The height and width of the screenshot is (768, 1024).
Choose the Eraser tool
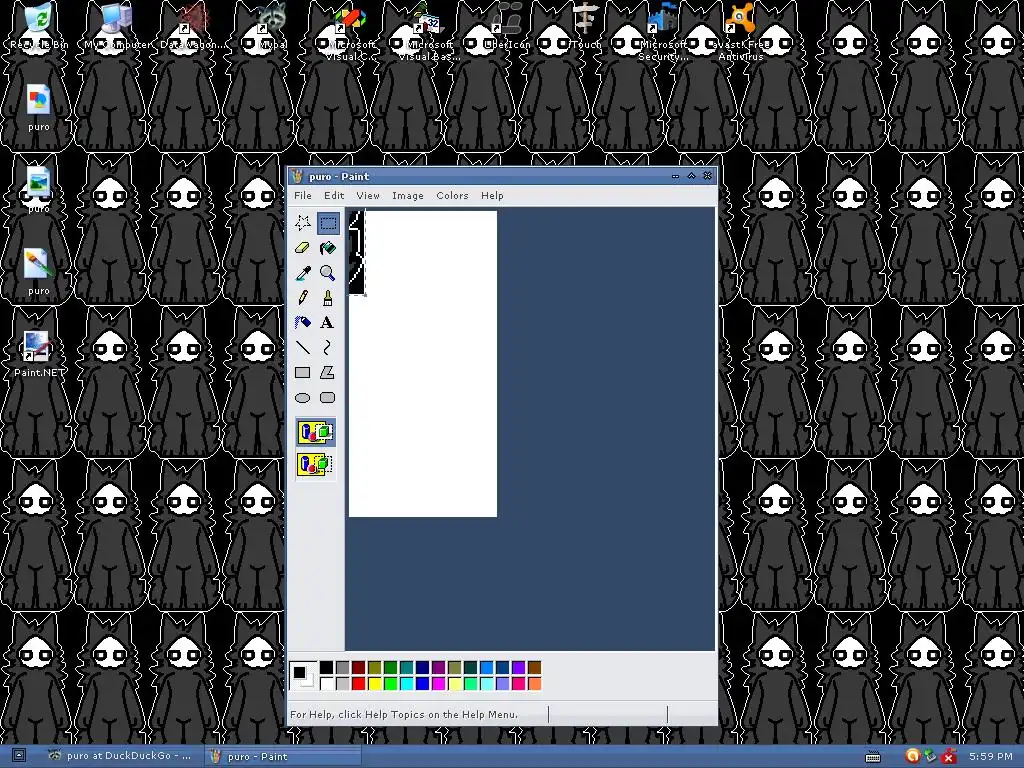(x=302, y=248)
